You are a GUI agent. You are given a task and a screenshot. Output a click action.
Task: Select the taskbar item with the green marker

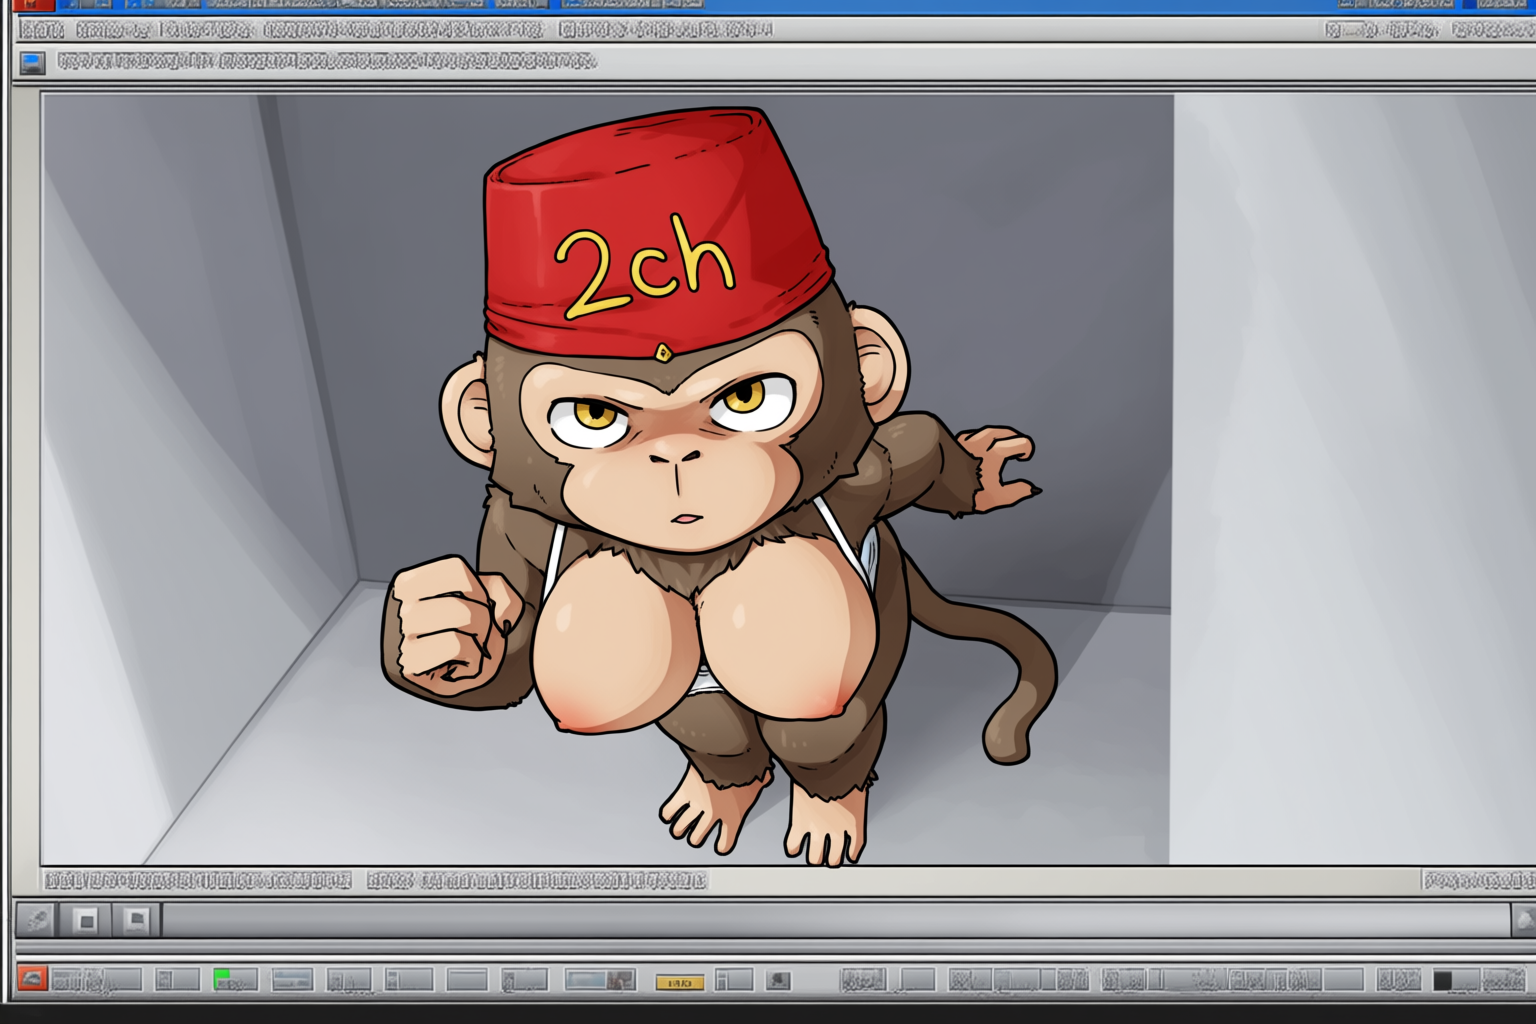pyautogui.click(x=235, y=979)
